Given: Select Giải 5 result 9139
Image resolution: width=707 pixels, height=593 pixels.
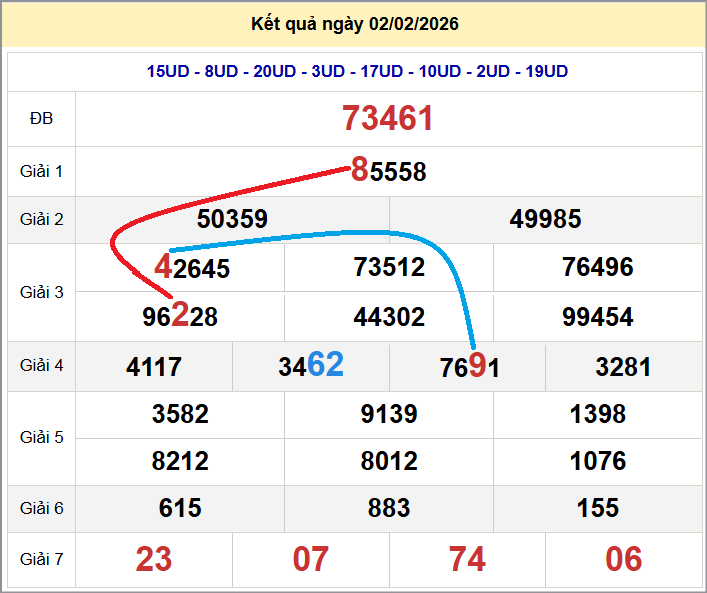Looking at the screenshot, I should coord(389,414).
